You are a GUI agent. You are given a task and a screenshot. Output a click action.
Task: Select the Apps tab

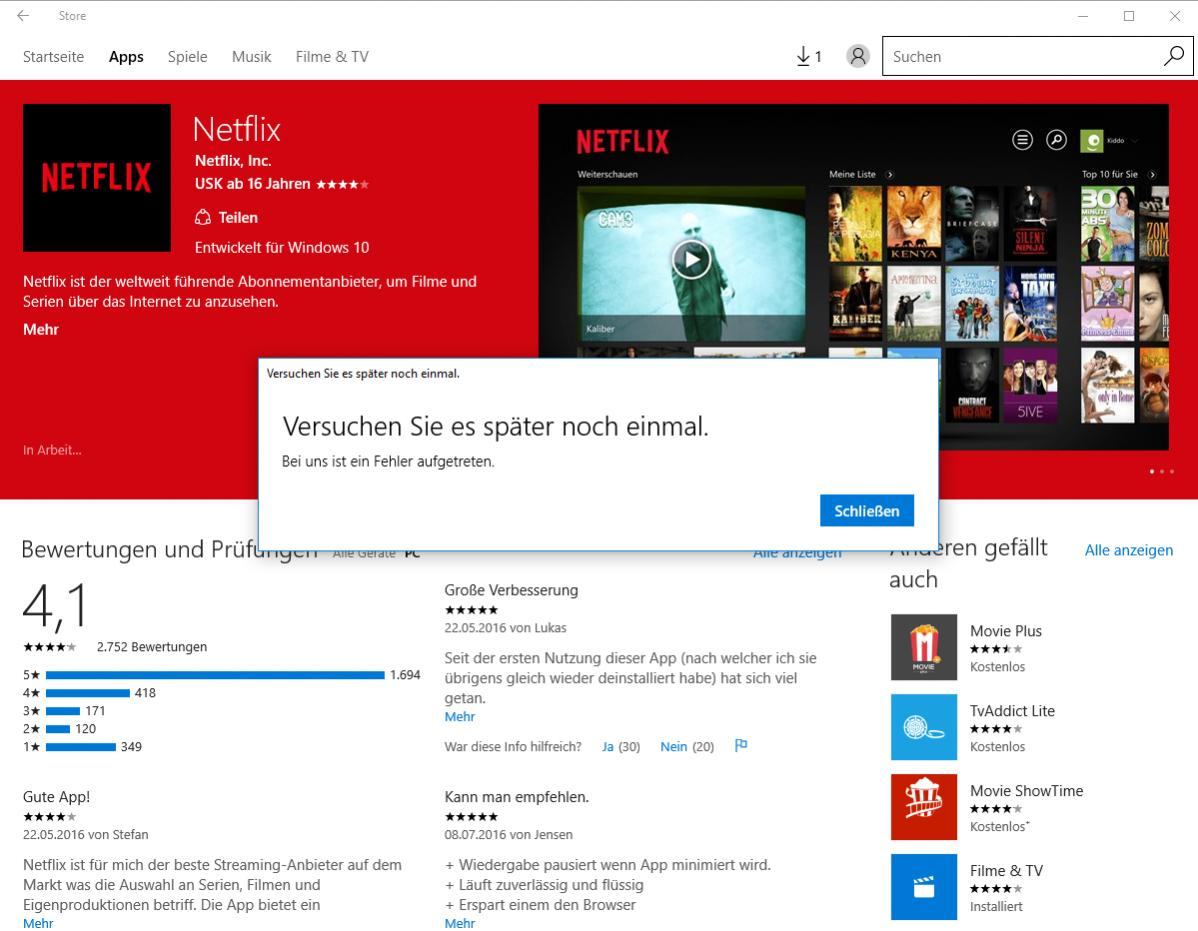(126, 57)
